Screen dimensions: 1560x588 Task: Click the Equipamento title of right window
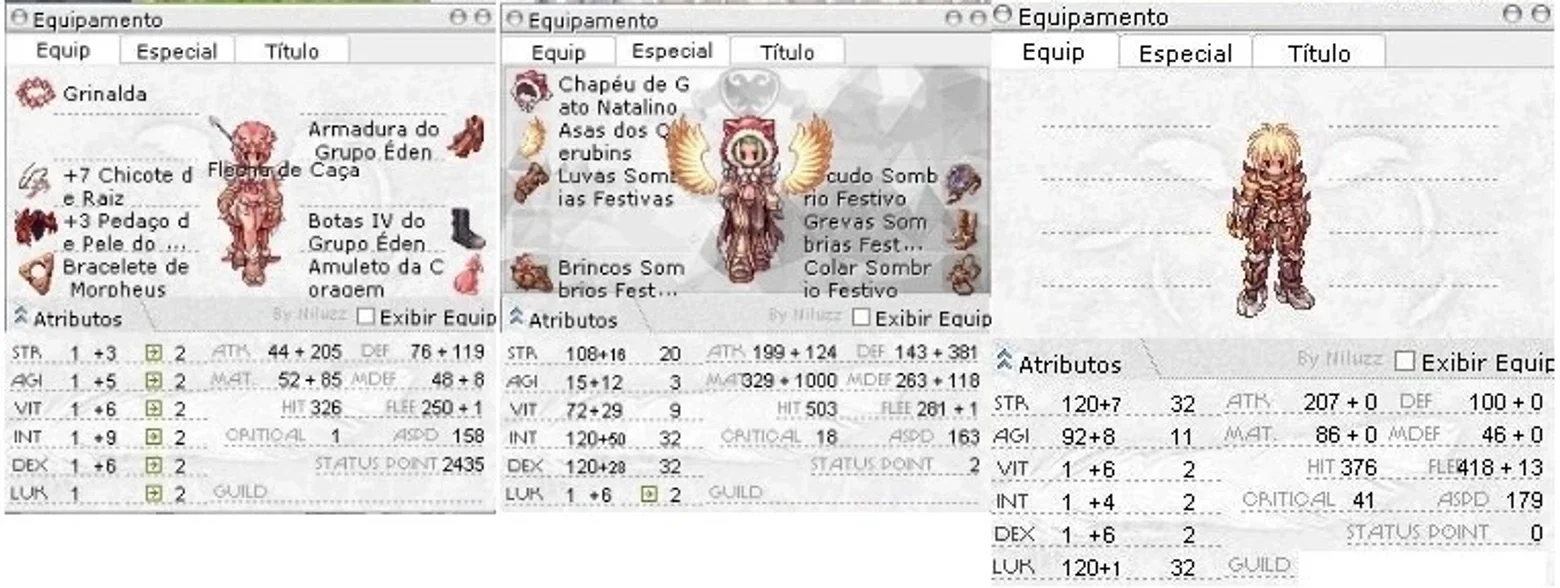tap(1093, 17)
